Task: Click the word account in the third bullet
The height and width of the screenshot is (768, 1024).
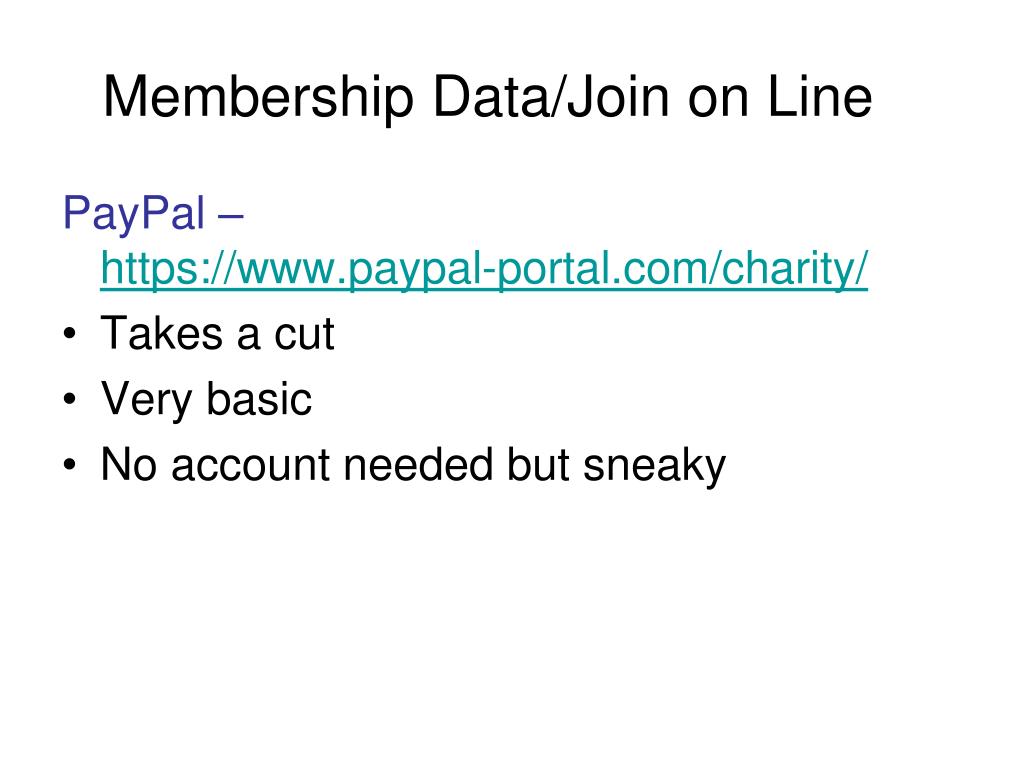Action: coord(250,466)
